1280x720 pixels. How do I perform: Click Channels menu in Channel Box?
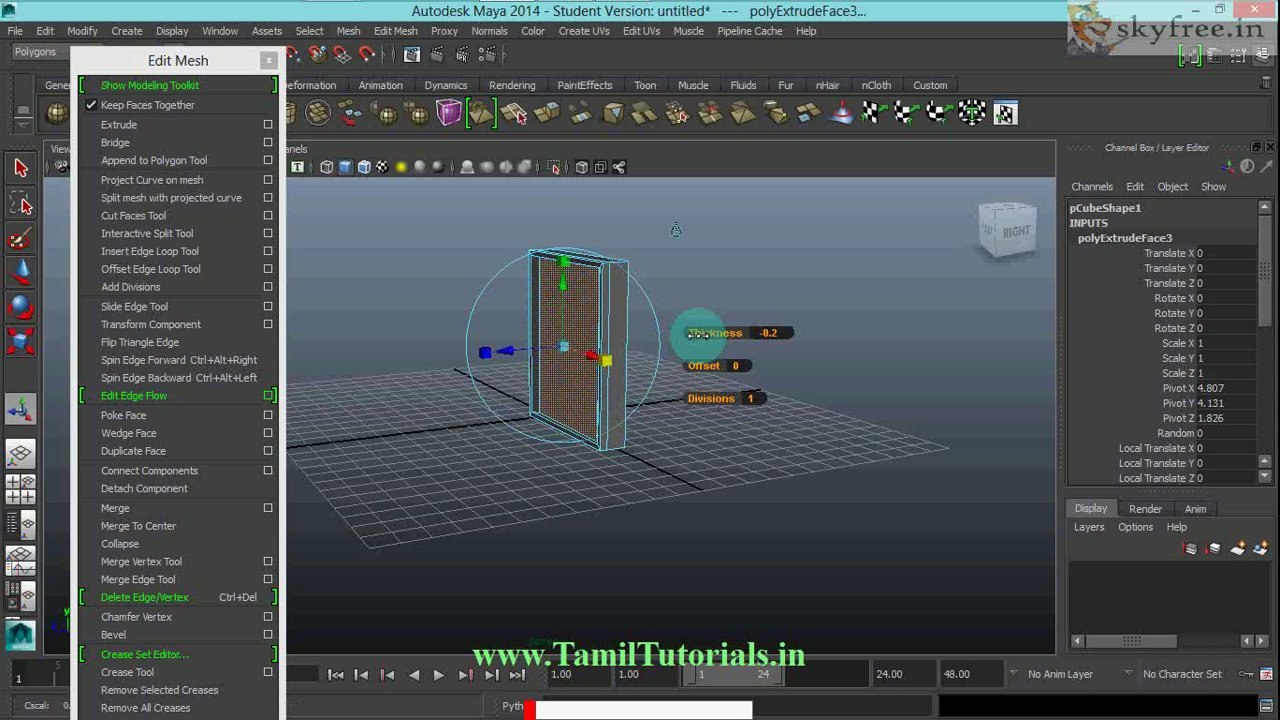pyautogui.click(x=1092, y=187)
